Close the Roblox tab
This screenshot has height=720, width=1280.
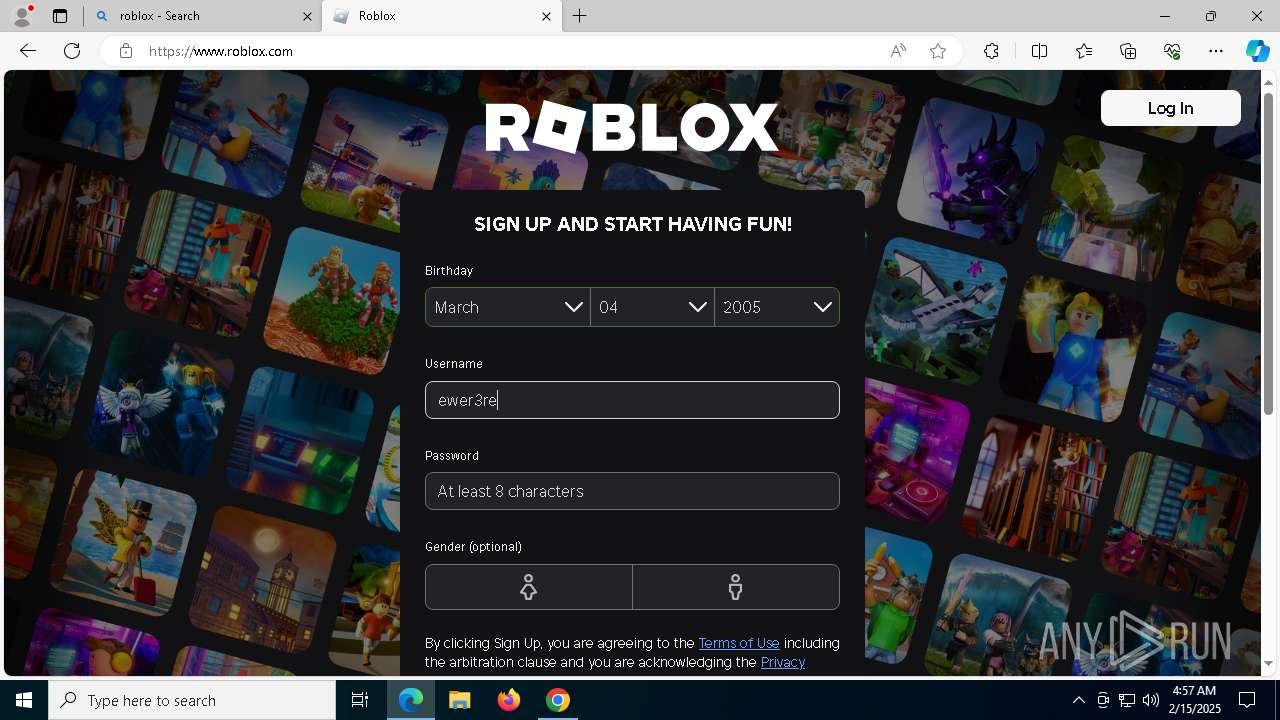click(x=546, y=16)
